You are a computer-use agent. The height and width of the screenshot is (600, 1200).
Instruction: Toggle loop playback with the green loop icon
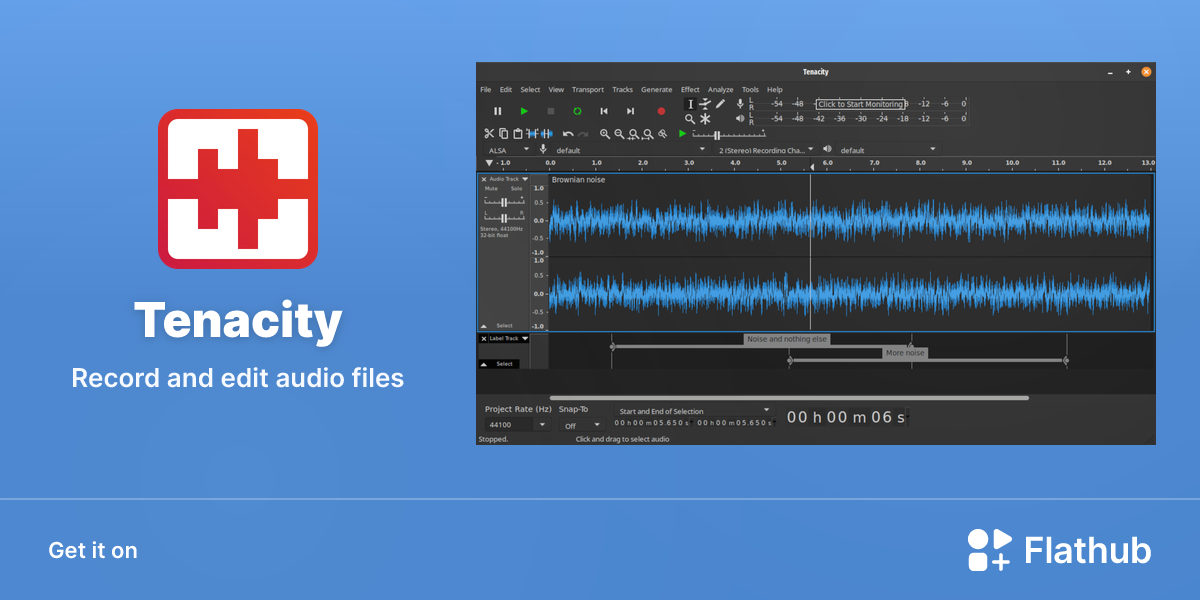click(577, 111)
